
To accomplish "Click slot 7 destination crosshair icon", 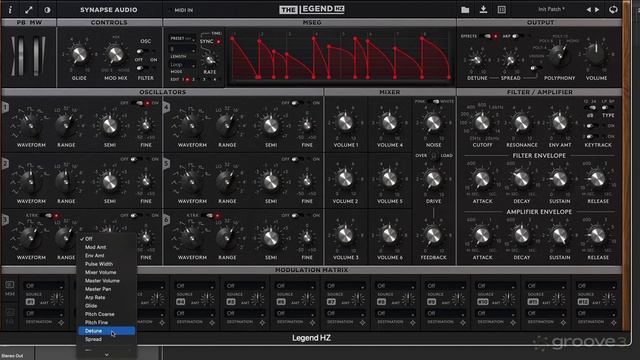I will [x=362, y=322].
